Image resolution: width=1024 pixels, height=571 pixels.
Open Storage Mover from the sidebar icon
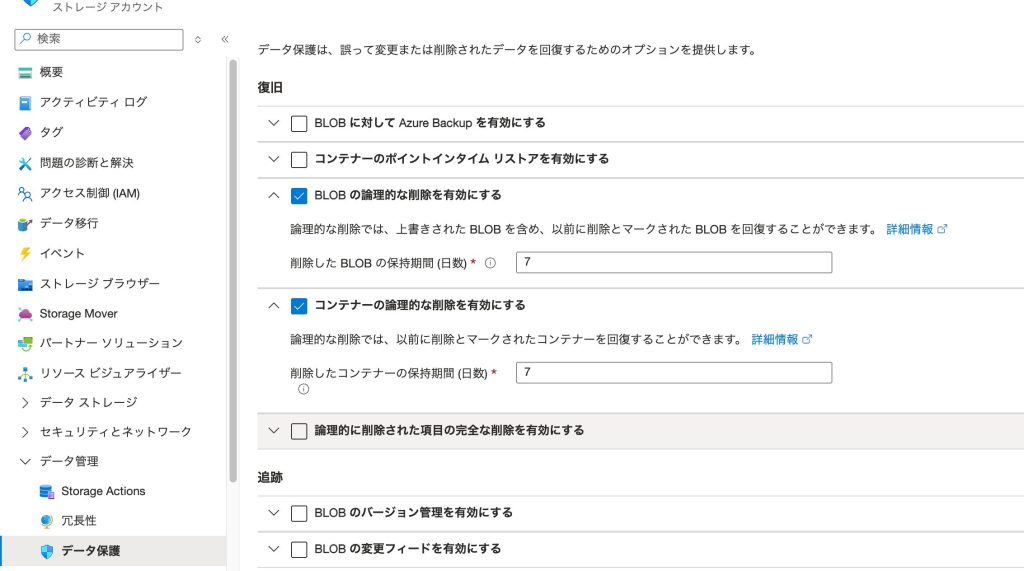click(x=25, y=313)
